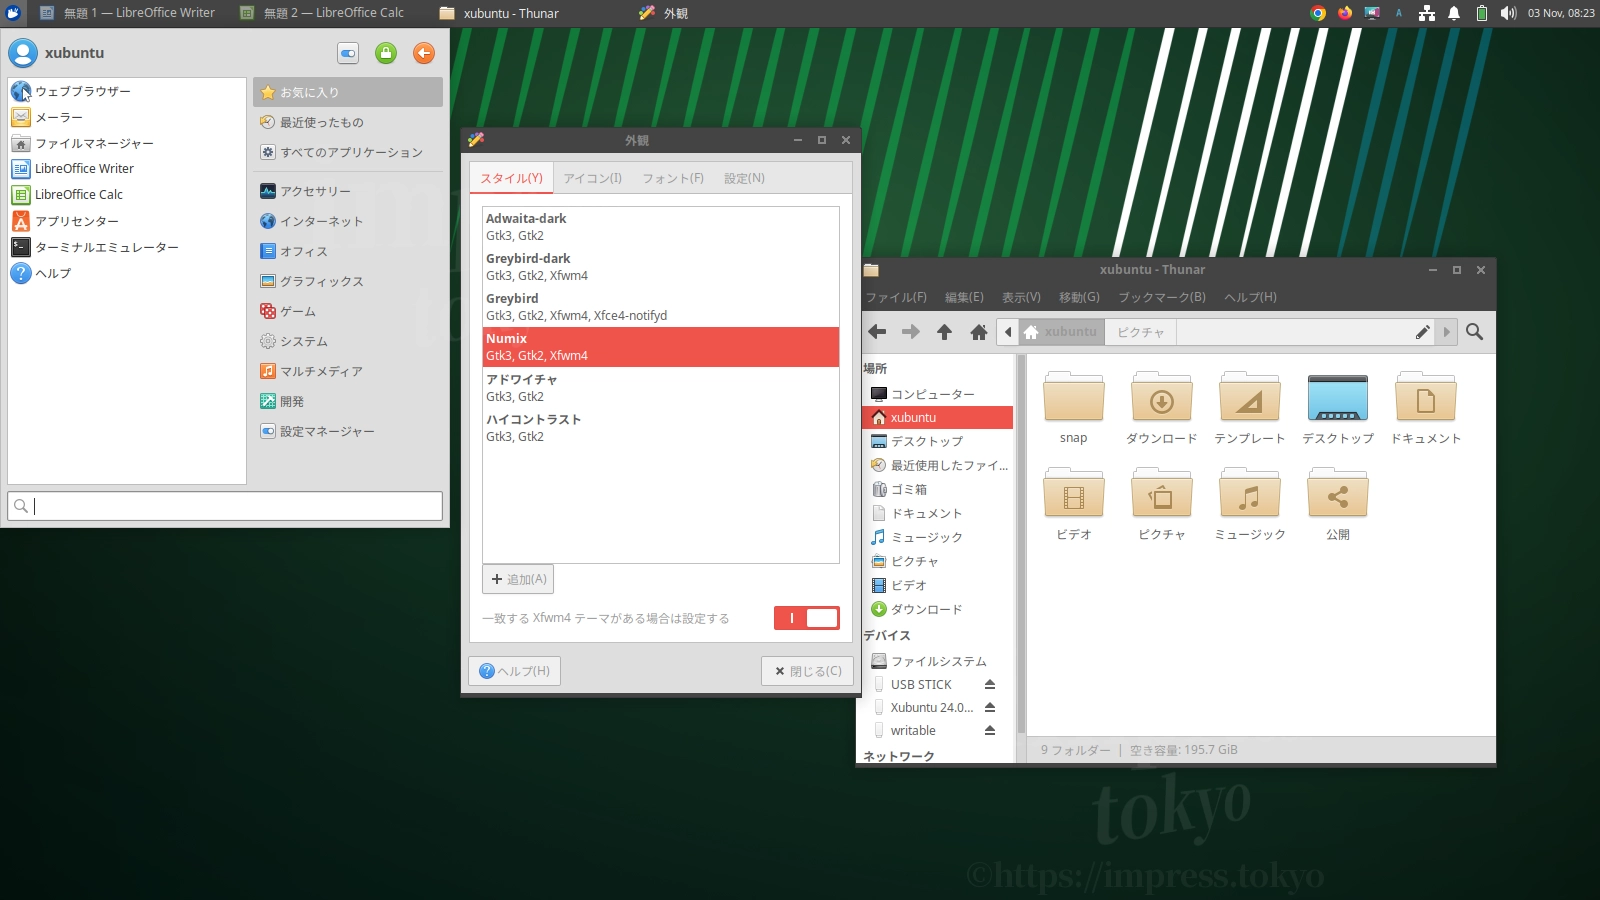Viewport: 1600px width, 900px height.
Task: Open the 編集 menu in Thunar
Action: tap(965, 297)
